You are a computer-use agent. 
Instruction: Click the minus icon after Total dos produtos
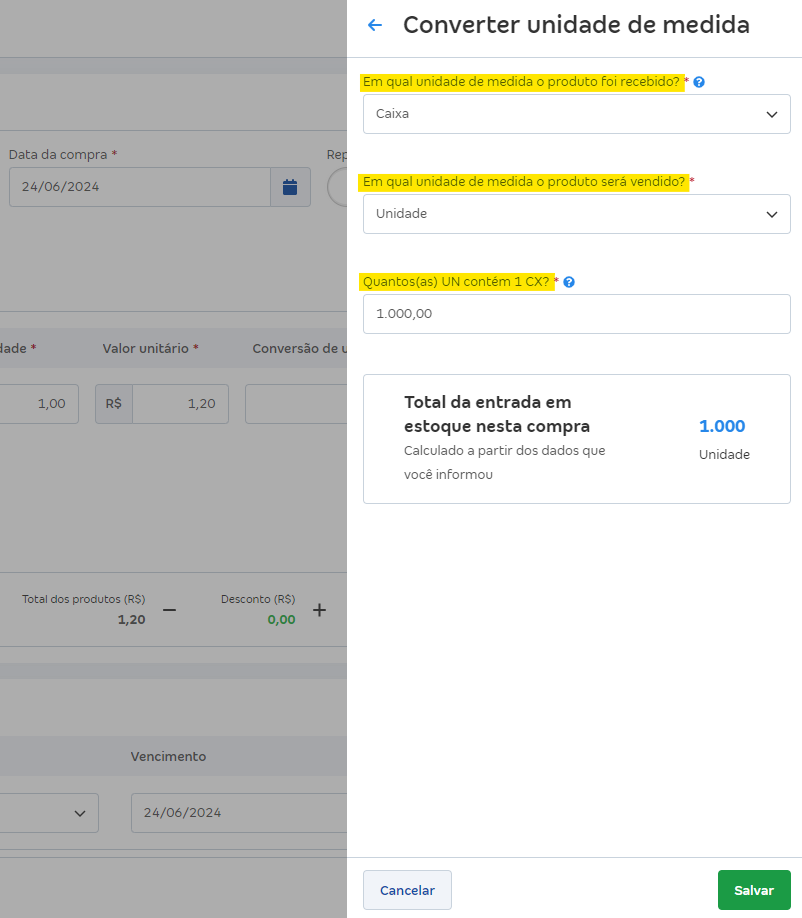tap(169, 610)
